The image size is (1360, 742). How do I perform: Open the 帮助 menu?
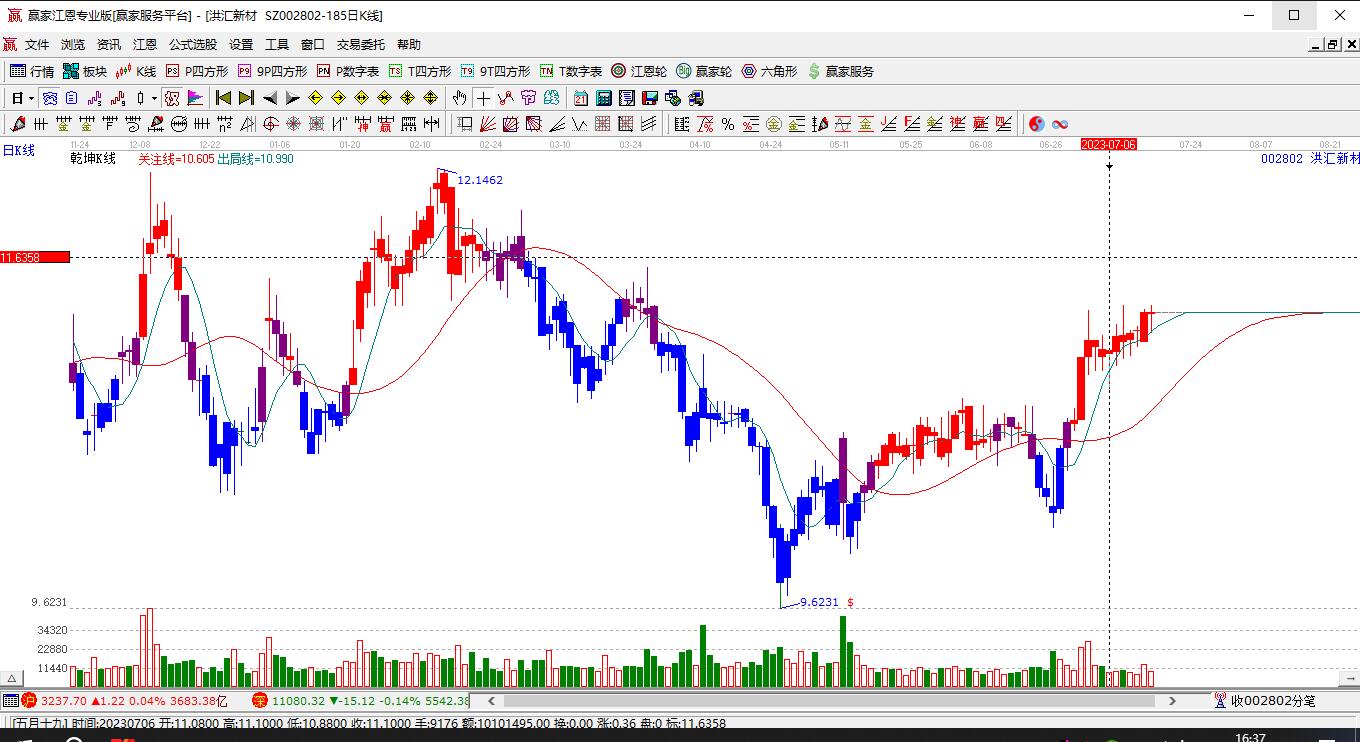click(409, 45)
